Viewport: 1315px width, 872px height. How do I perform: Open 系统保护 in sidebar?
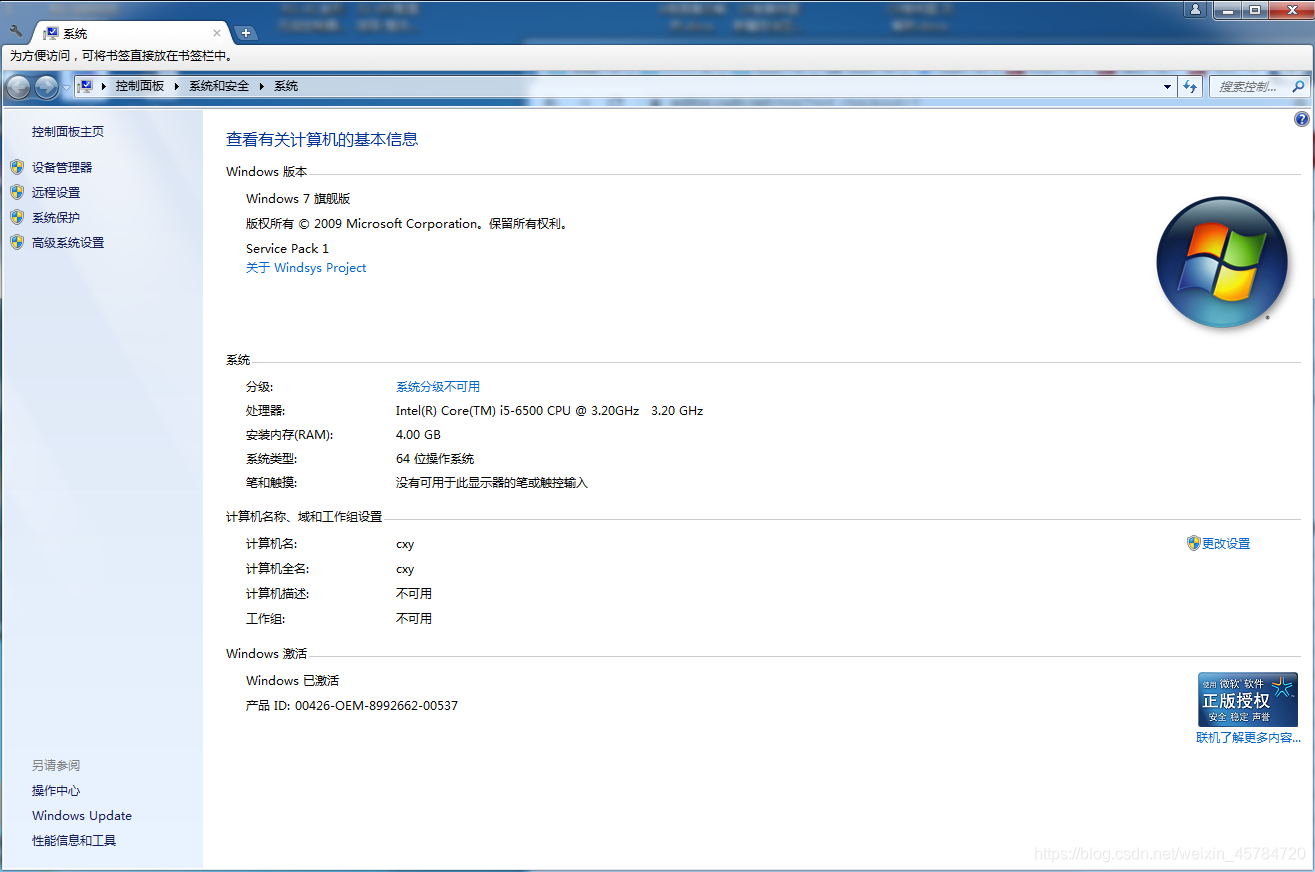pos(56,218)
